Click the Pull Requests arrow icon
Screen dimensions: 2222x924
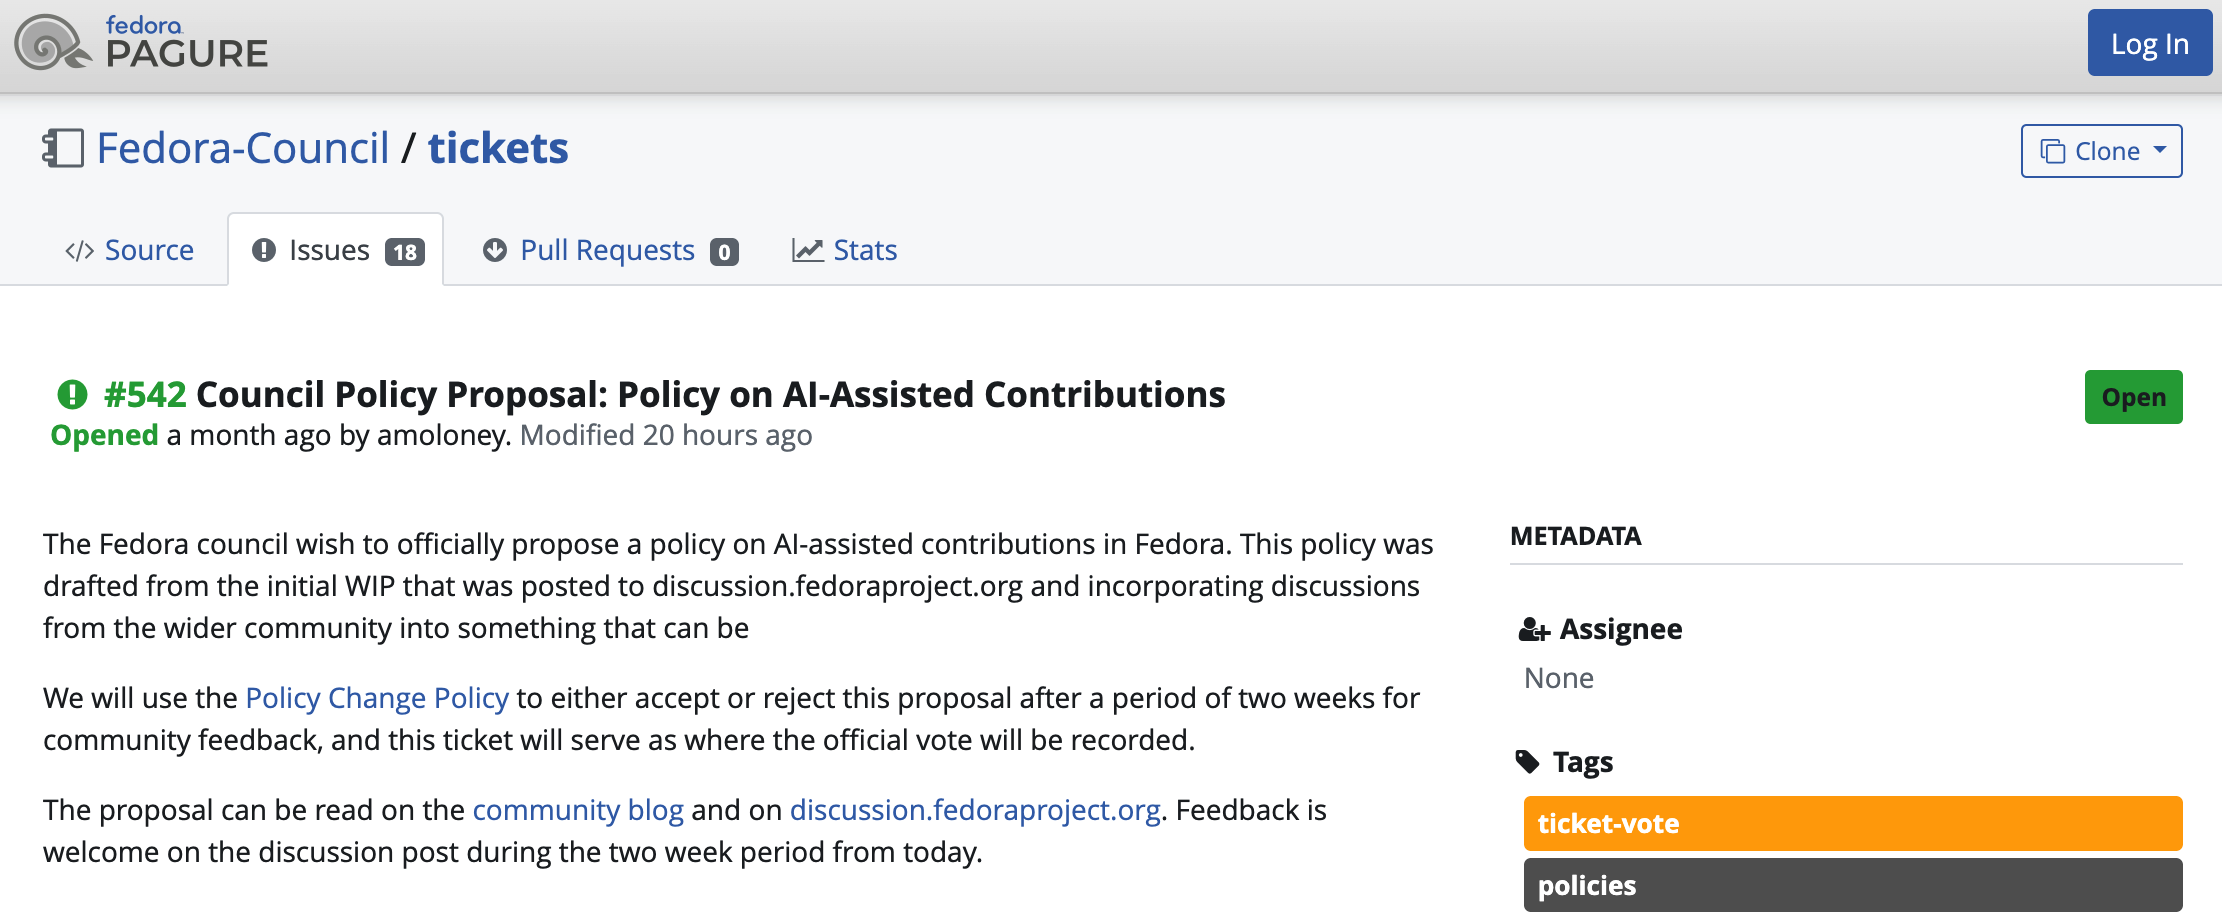(495, 250)
